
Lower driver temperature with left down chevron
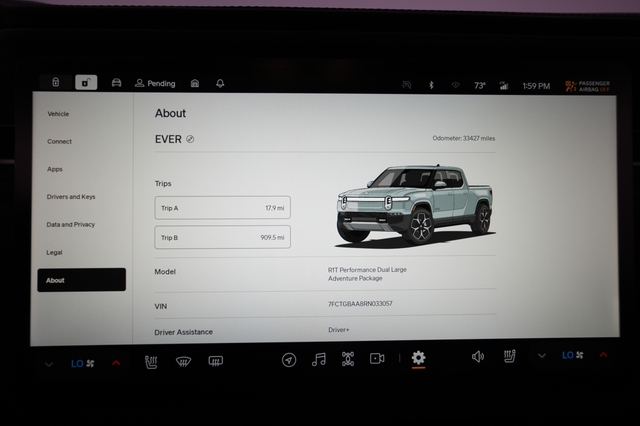coord(49,364)
